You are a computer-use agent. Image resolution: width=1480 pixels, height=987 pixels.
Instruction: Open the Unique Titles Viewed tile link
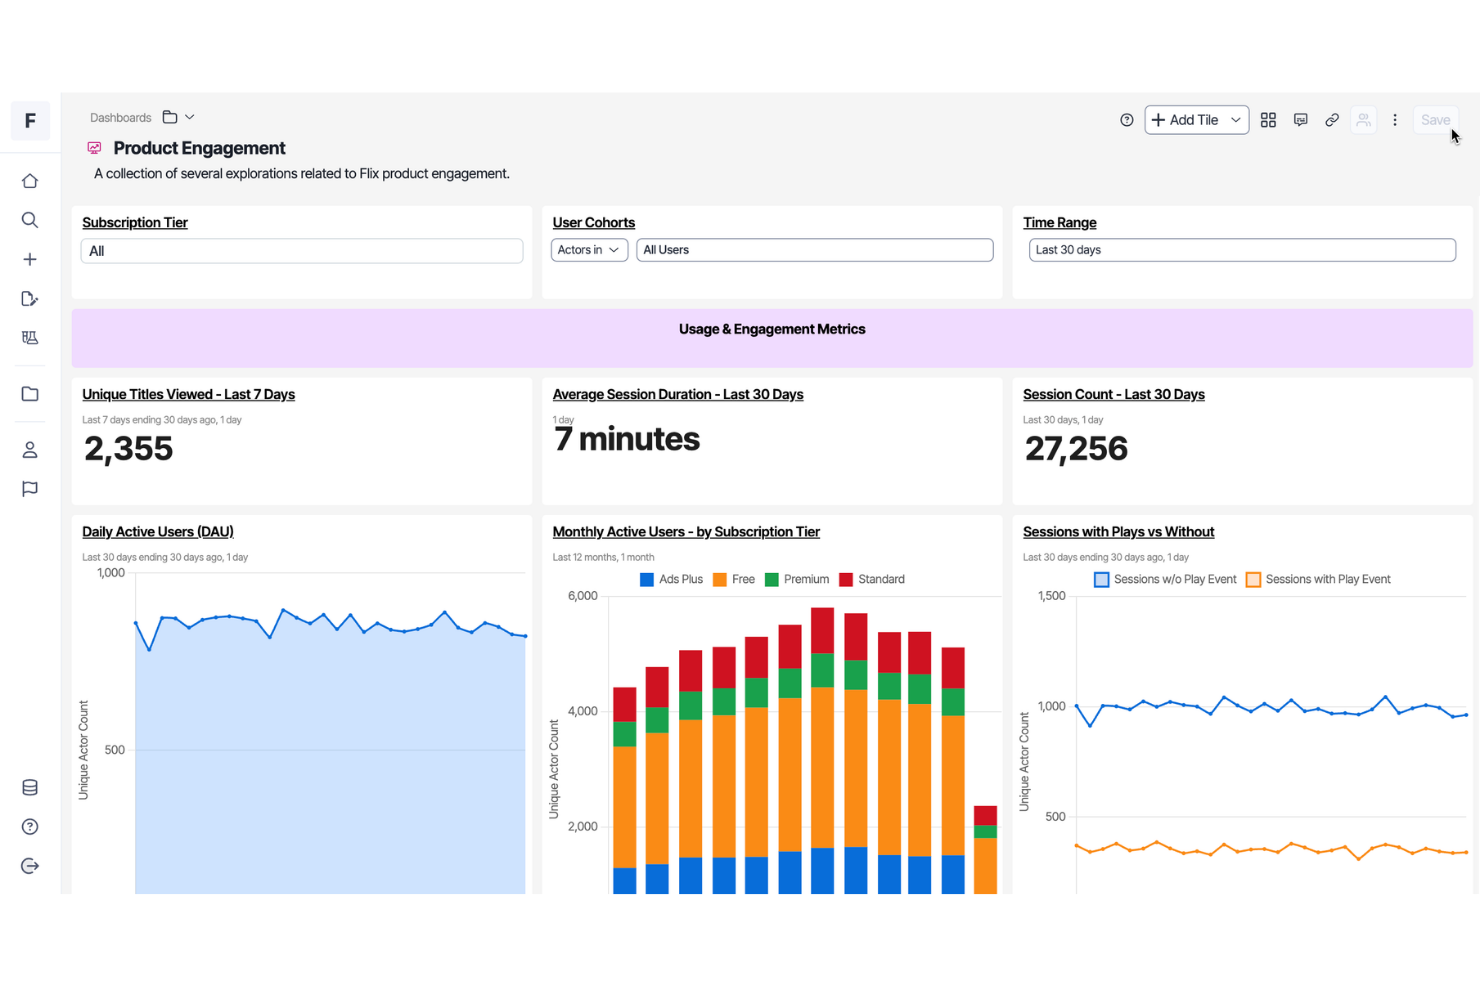click(x=188, y=394)
